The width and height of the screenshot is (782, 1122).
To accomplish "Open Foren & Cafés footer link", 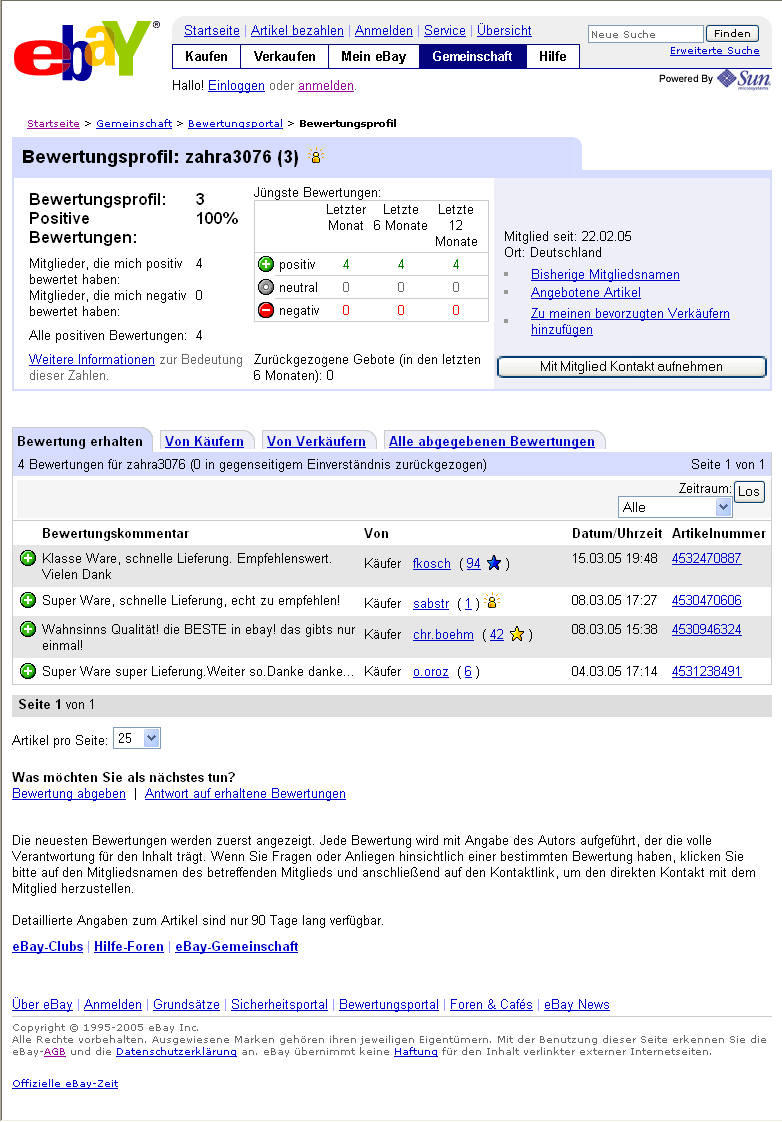I will pos(491,1005).
